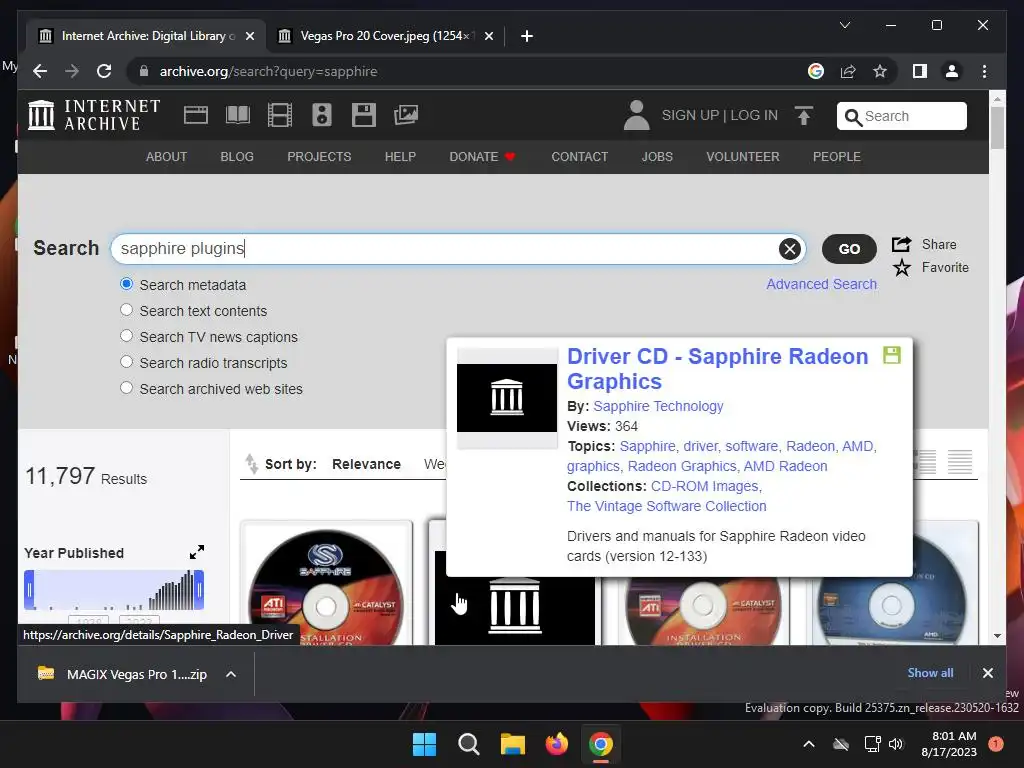This screenshot has height=768, width=1024.
Task: Click left handle of Year Published slider
Action: (x=29, y=590)
